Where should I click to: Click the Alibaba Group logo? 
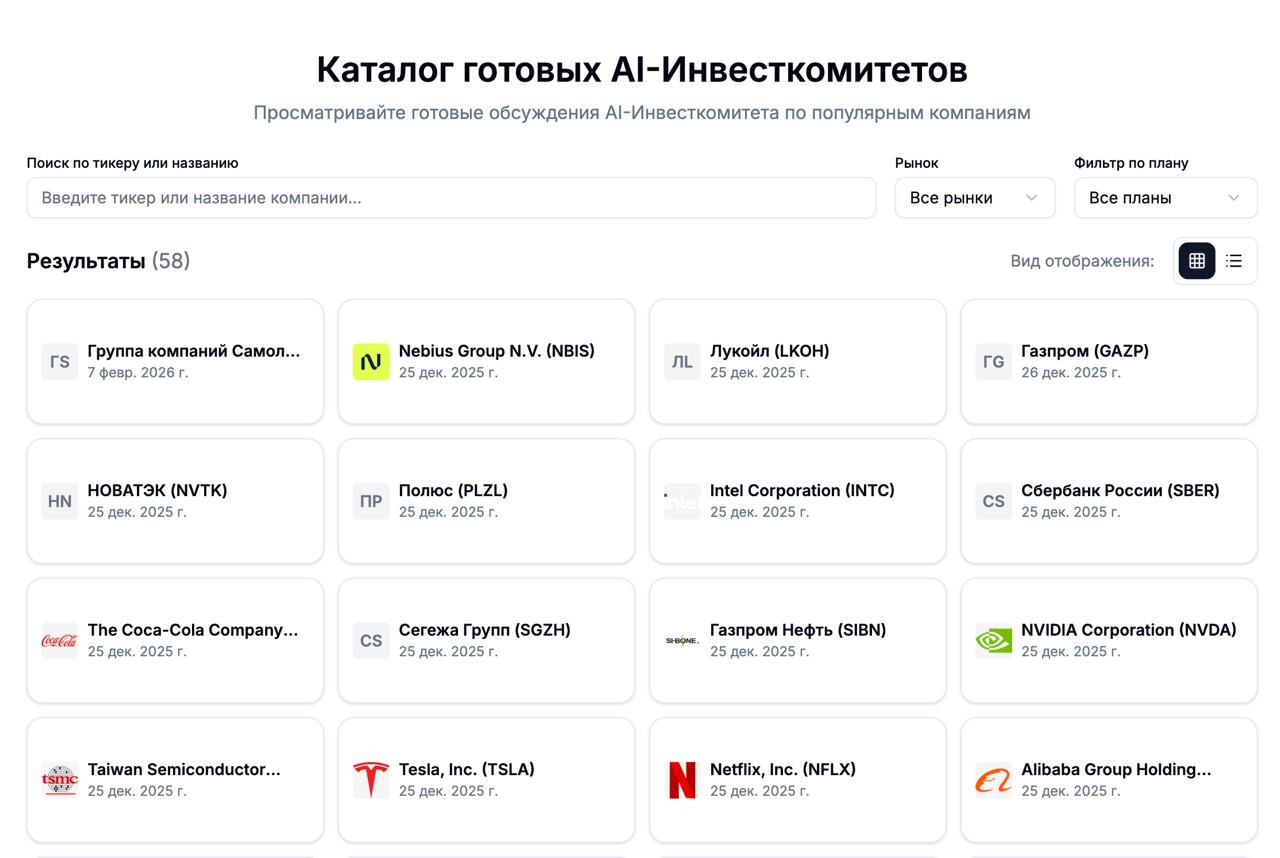993,780
